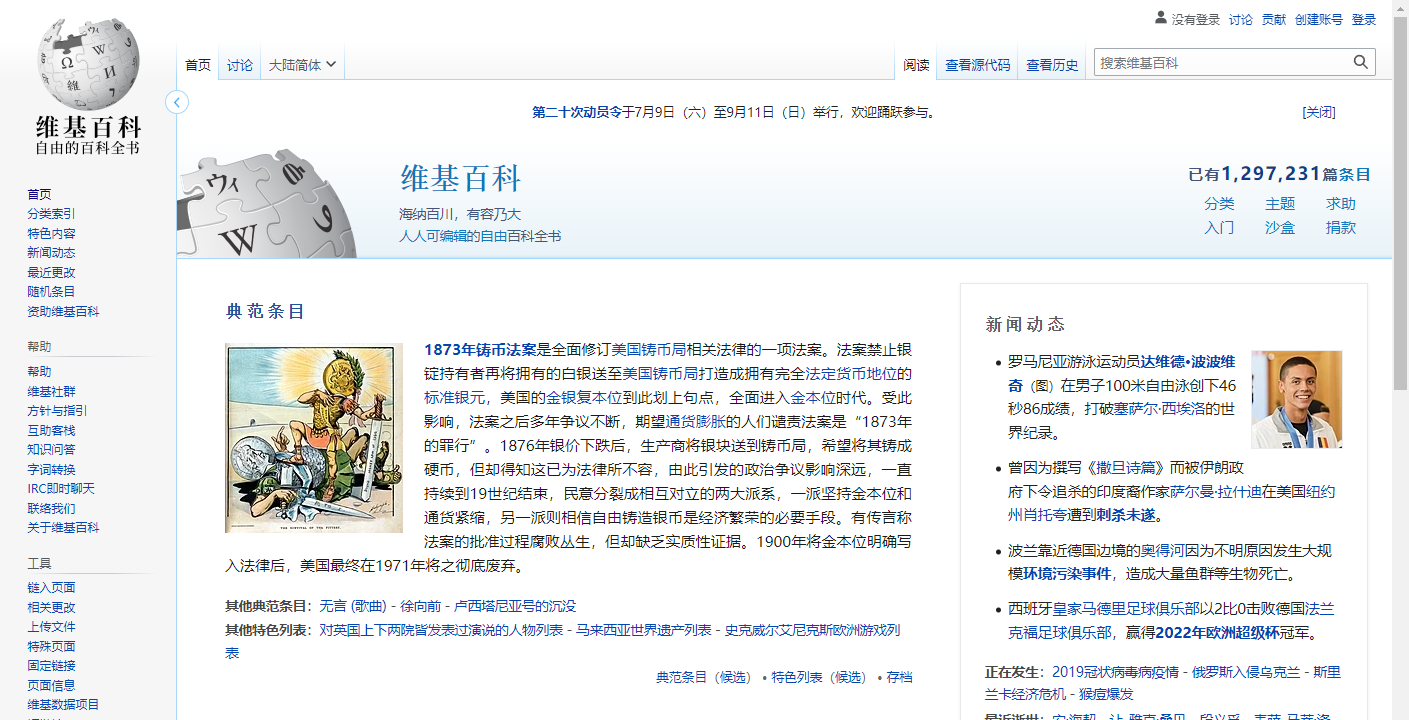Click sidebar 链入页面 tool link
The height and width of the screenshot is (720, 1409).
[x=51, y=587]
